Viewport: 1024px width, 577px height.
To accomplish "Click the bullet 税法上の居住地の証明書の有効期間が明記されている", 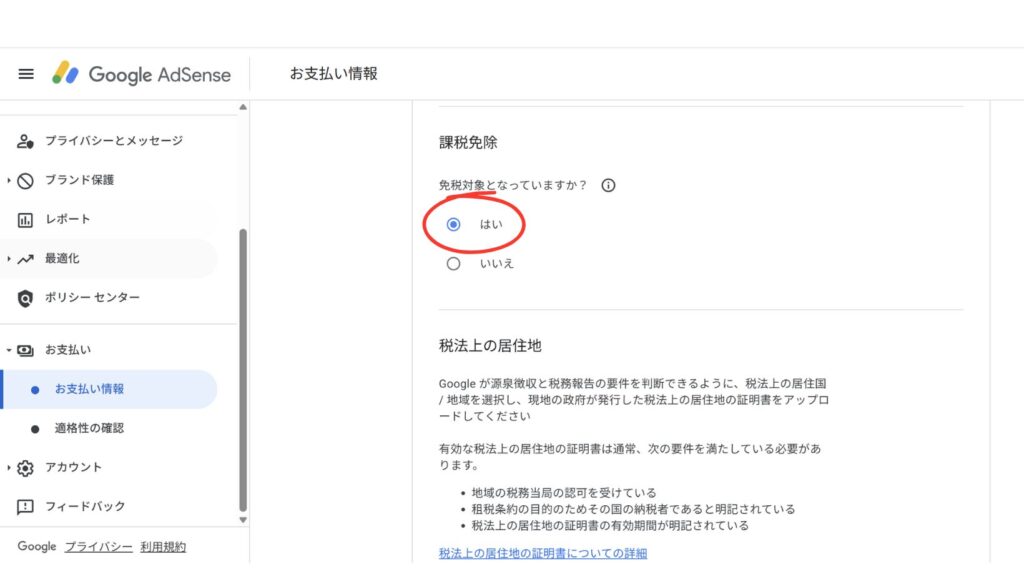I will (610, 525).
